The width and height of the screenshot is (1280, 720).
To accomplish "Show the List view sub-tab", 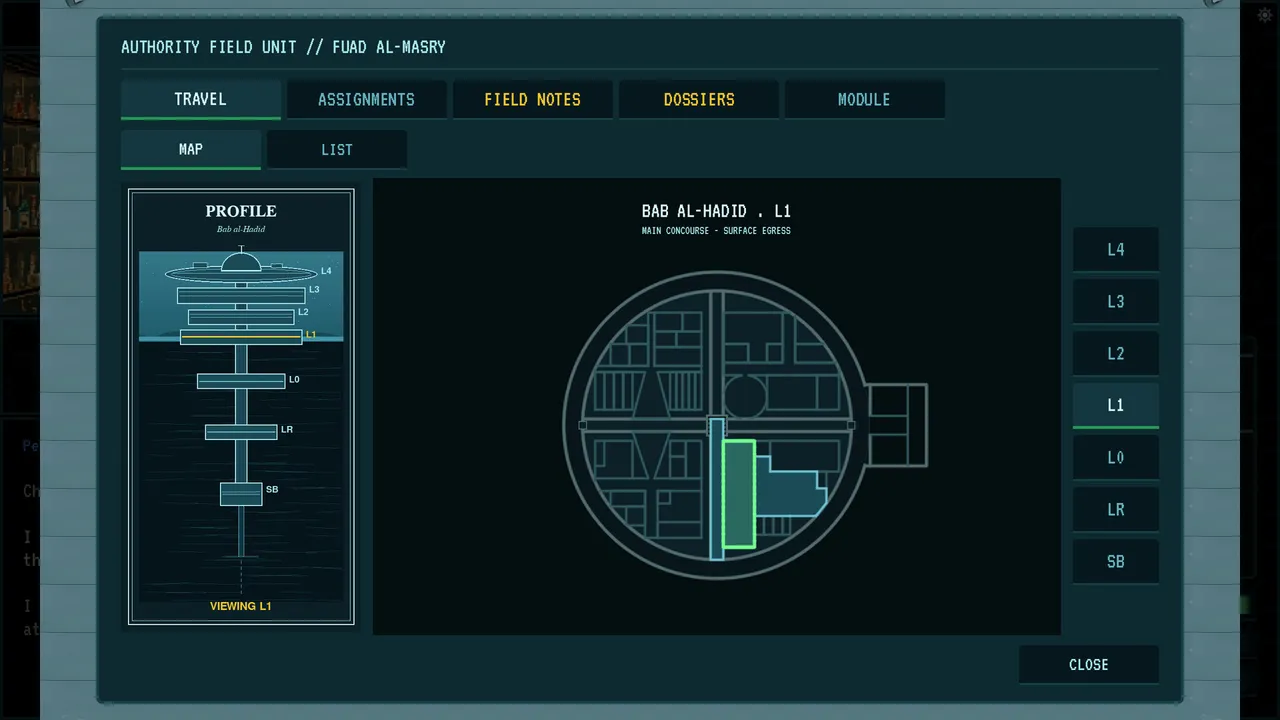I will point(336,149).
